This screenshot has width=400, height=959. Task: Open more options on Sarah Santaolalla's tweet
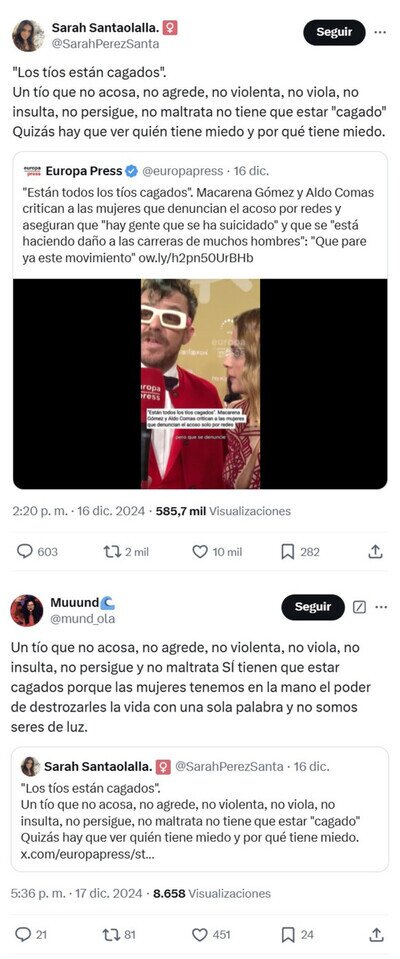[x=380, y=32]
